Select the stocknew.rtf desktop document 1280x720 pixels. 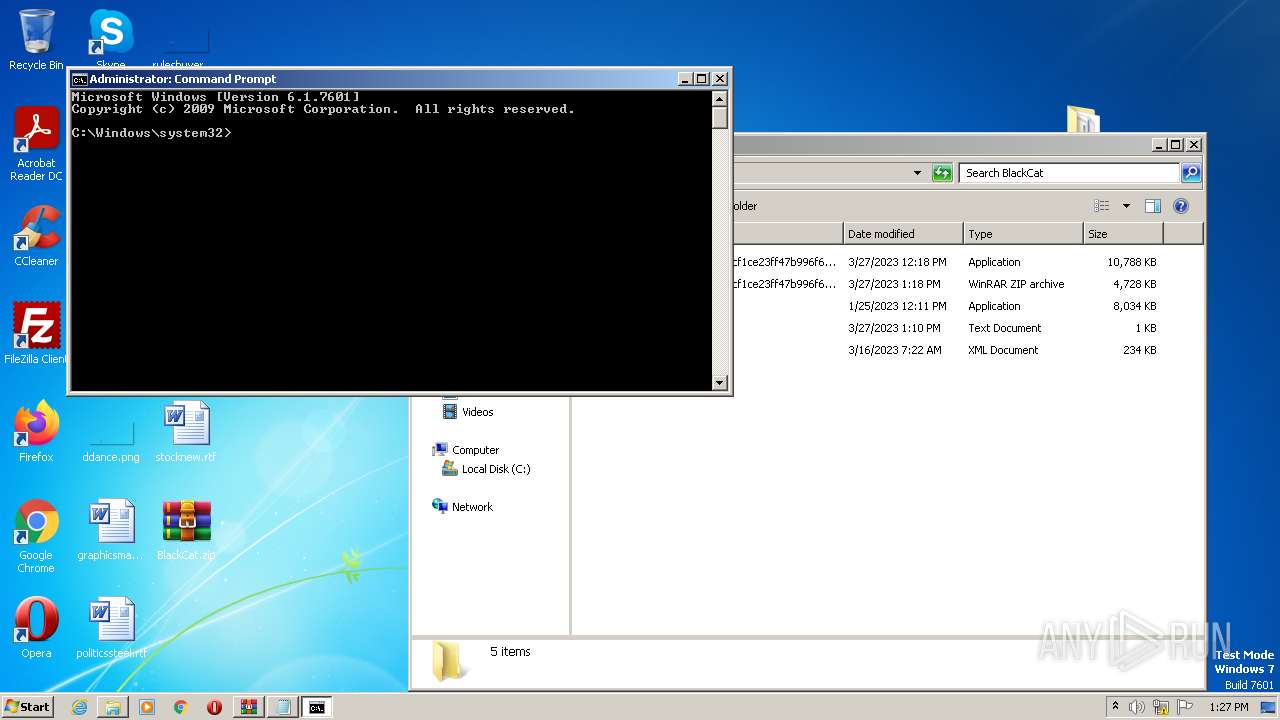click(x=186, y=432)
